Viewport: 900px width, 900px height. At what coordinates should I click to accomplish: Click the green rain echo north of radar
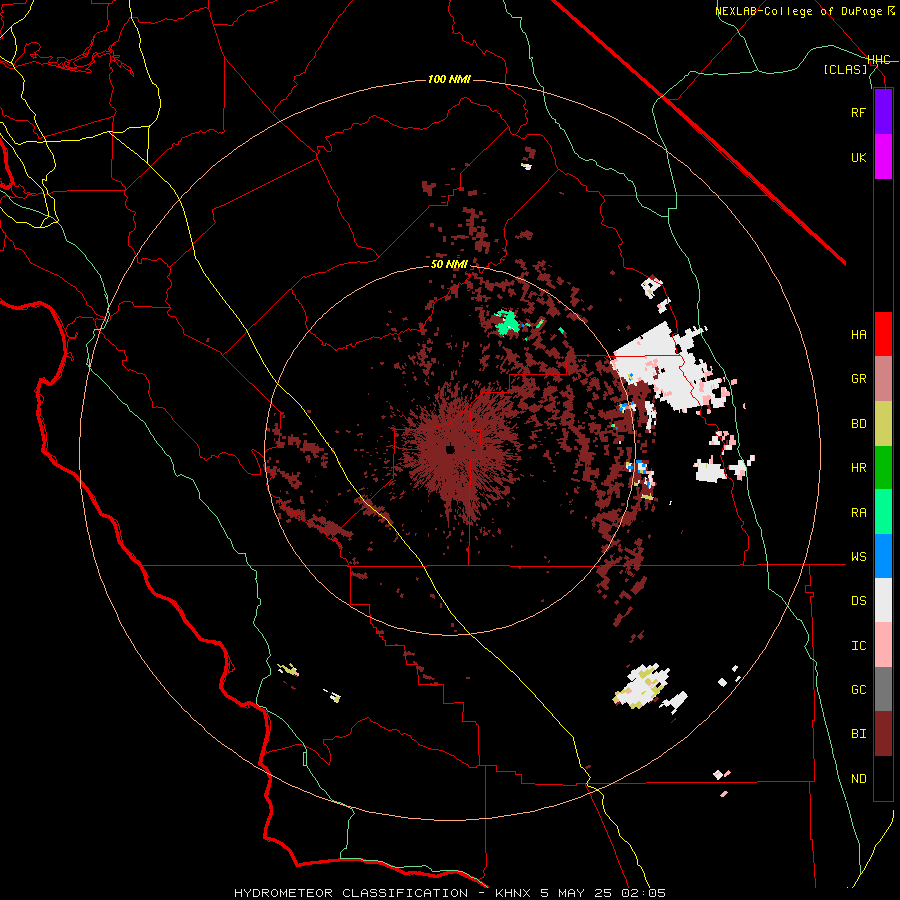pyautogui.click(x=507, y=323)
